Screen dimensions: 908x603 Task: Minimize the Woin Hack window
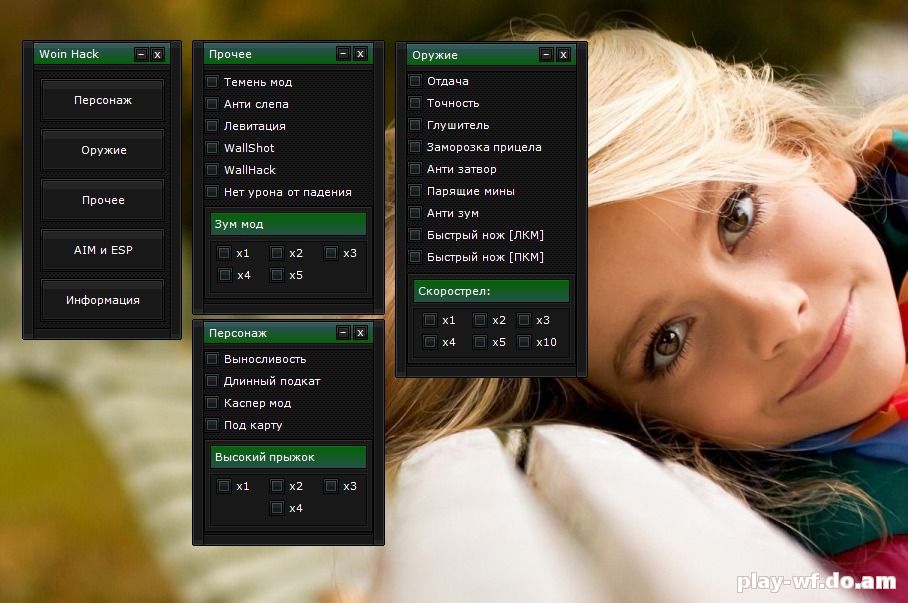coord(141,54)
